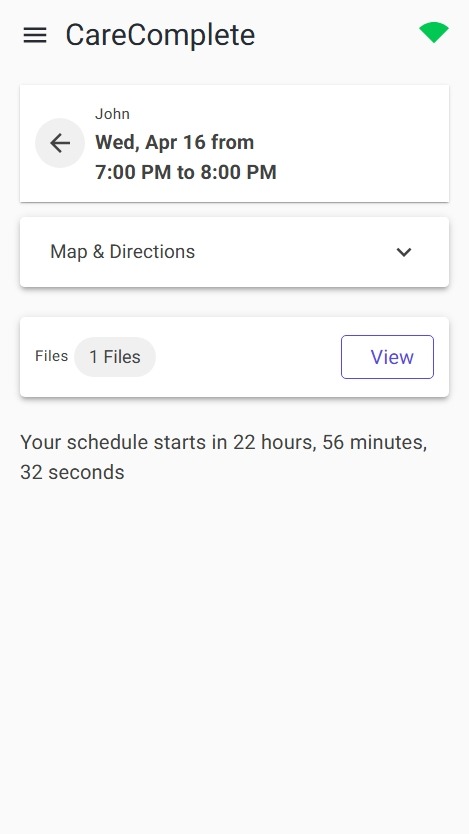Image resolution: width=469 pixels, height=834 pixels.
Task: Tap the Wed, Apr 16 schedule heading
Action: click(174, 143)
